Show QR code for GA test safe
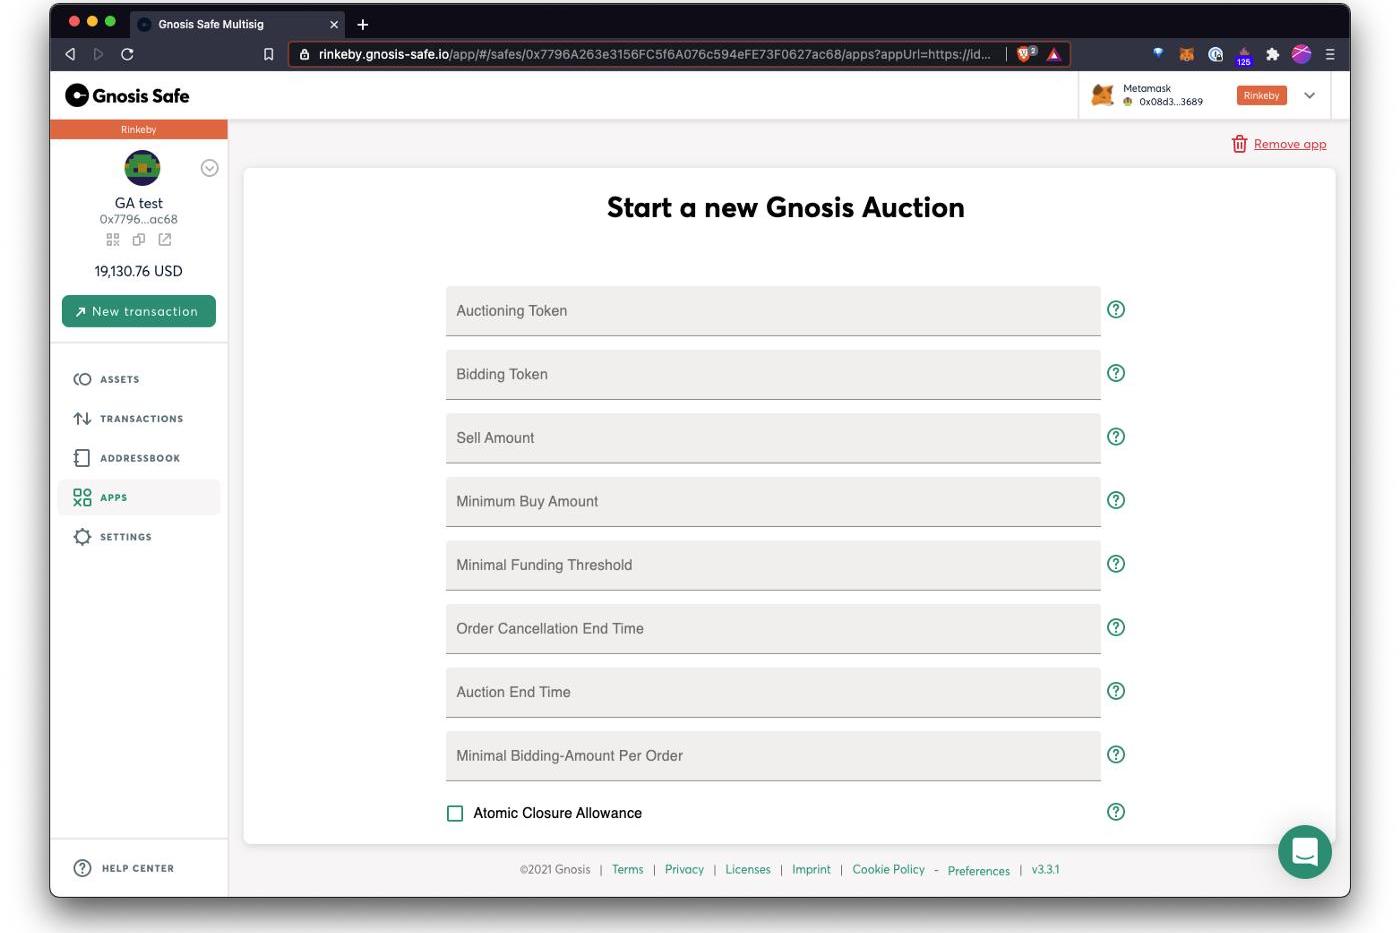The image size is (1400, 933). pyautogui.click(x=113, y=240)
